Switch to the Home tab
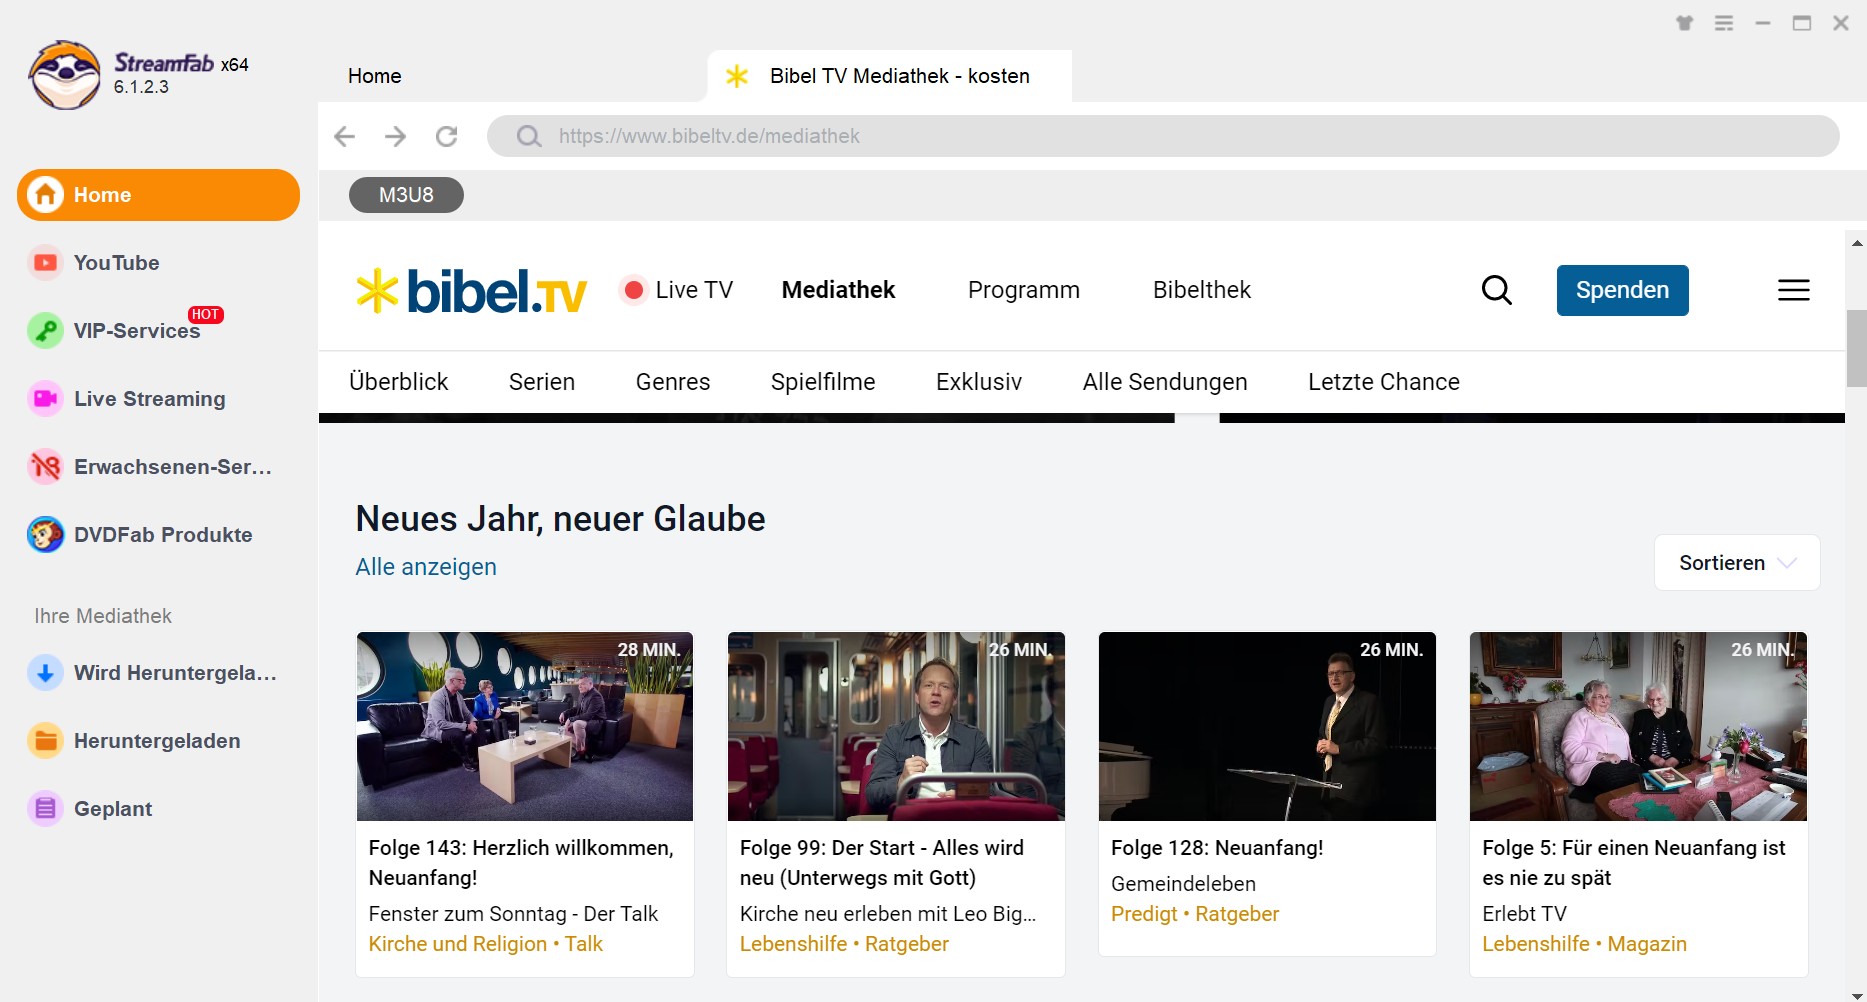This screenshot has height=1002, width=1867. [x=375, y=76]
